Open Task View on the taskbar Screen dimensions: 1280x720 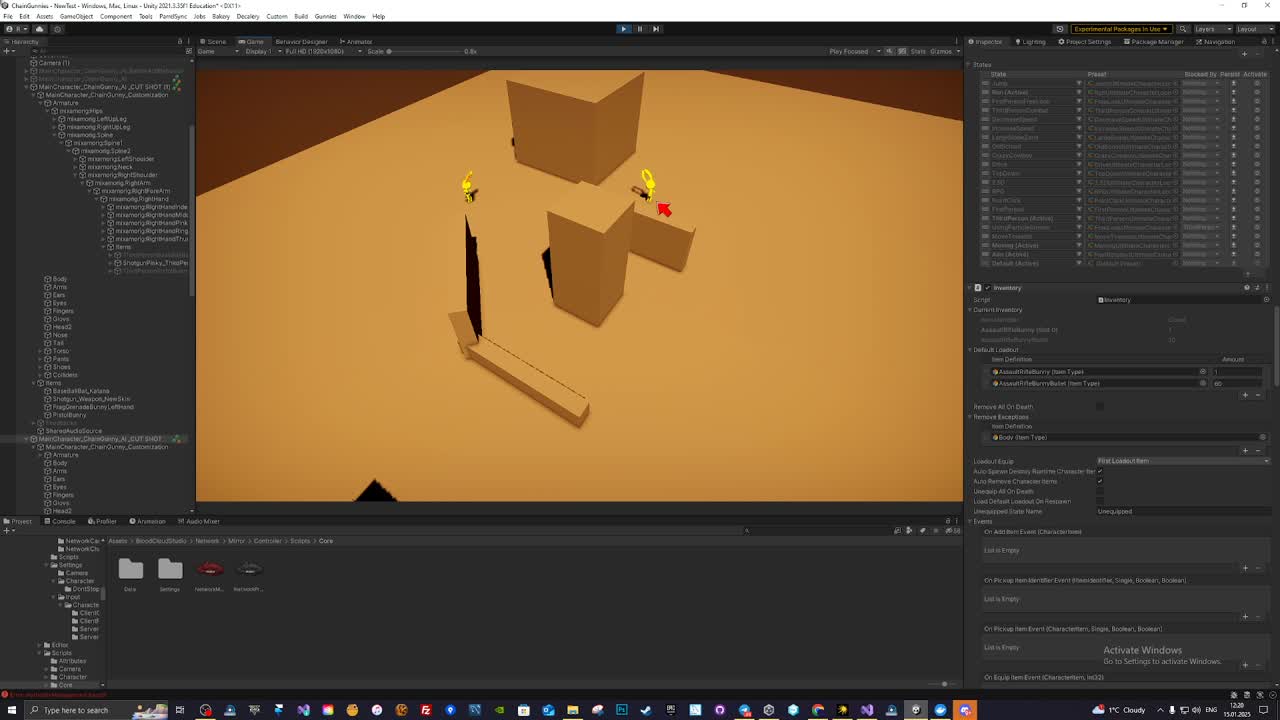click(x=180, y=710)
